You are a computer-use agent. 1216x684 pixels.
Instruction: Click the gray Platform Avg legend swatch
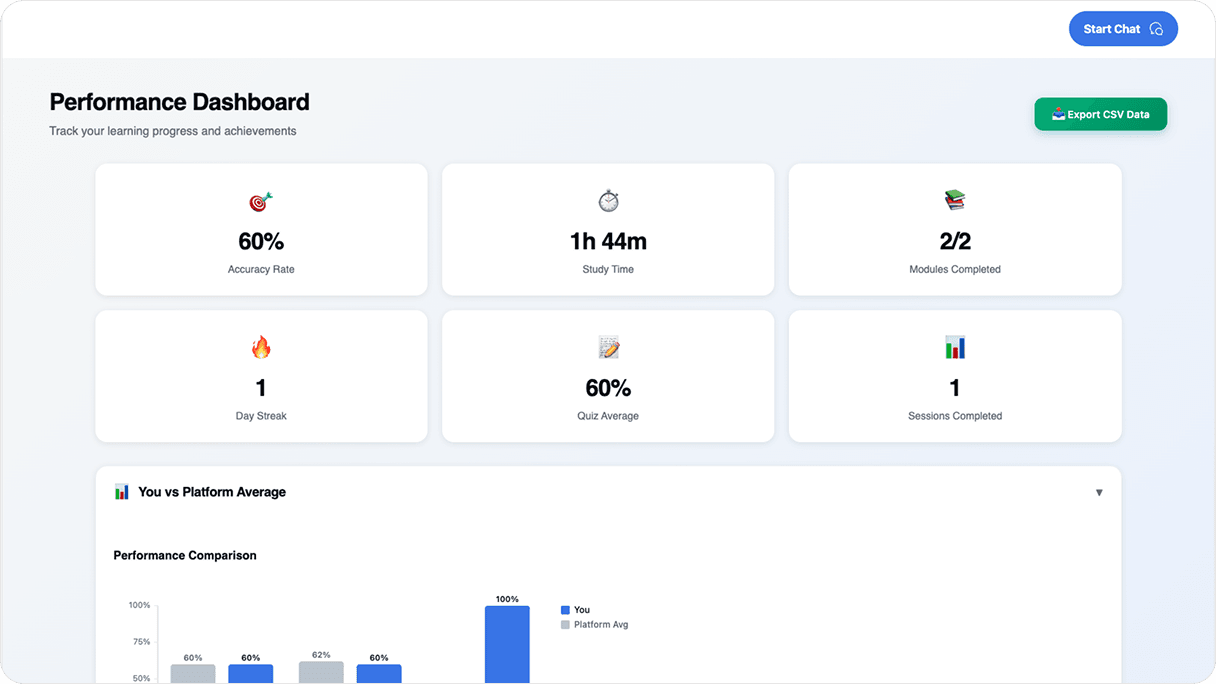pos(565,625)
